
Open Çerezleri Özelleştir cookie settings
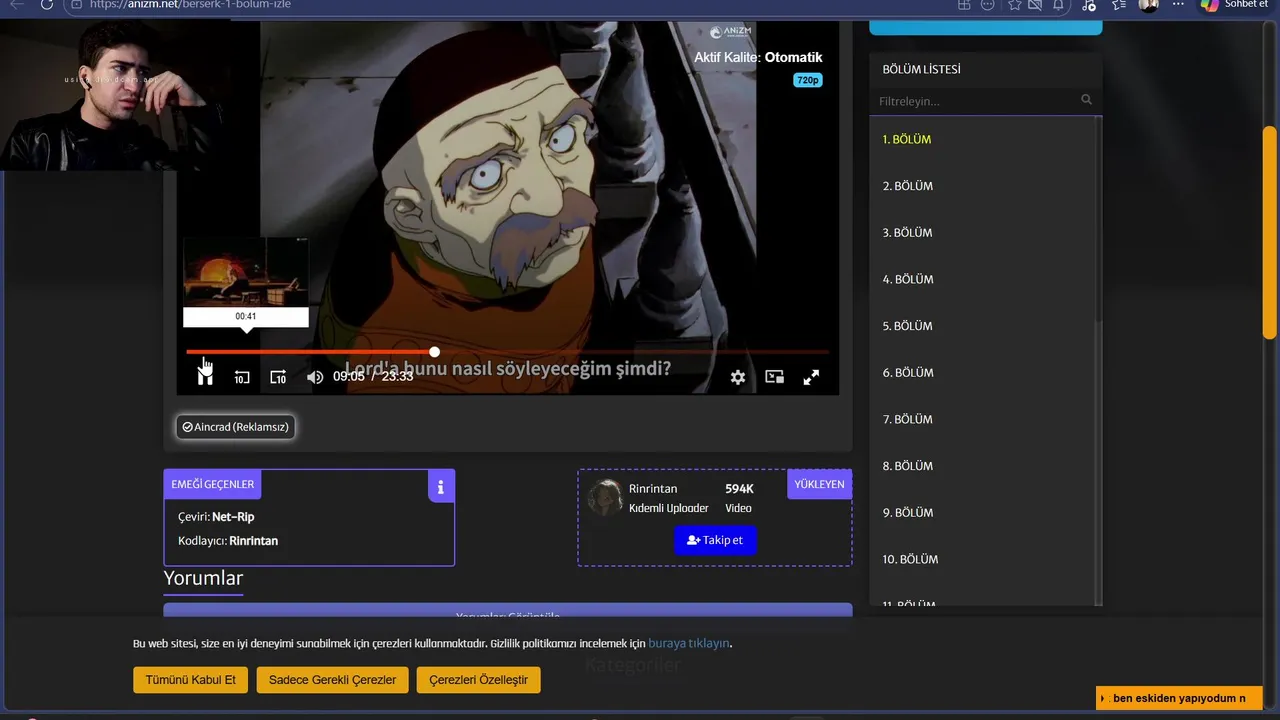(x=478, y=680)
